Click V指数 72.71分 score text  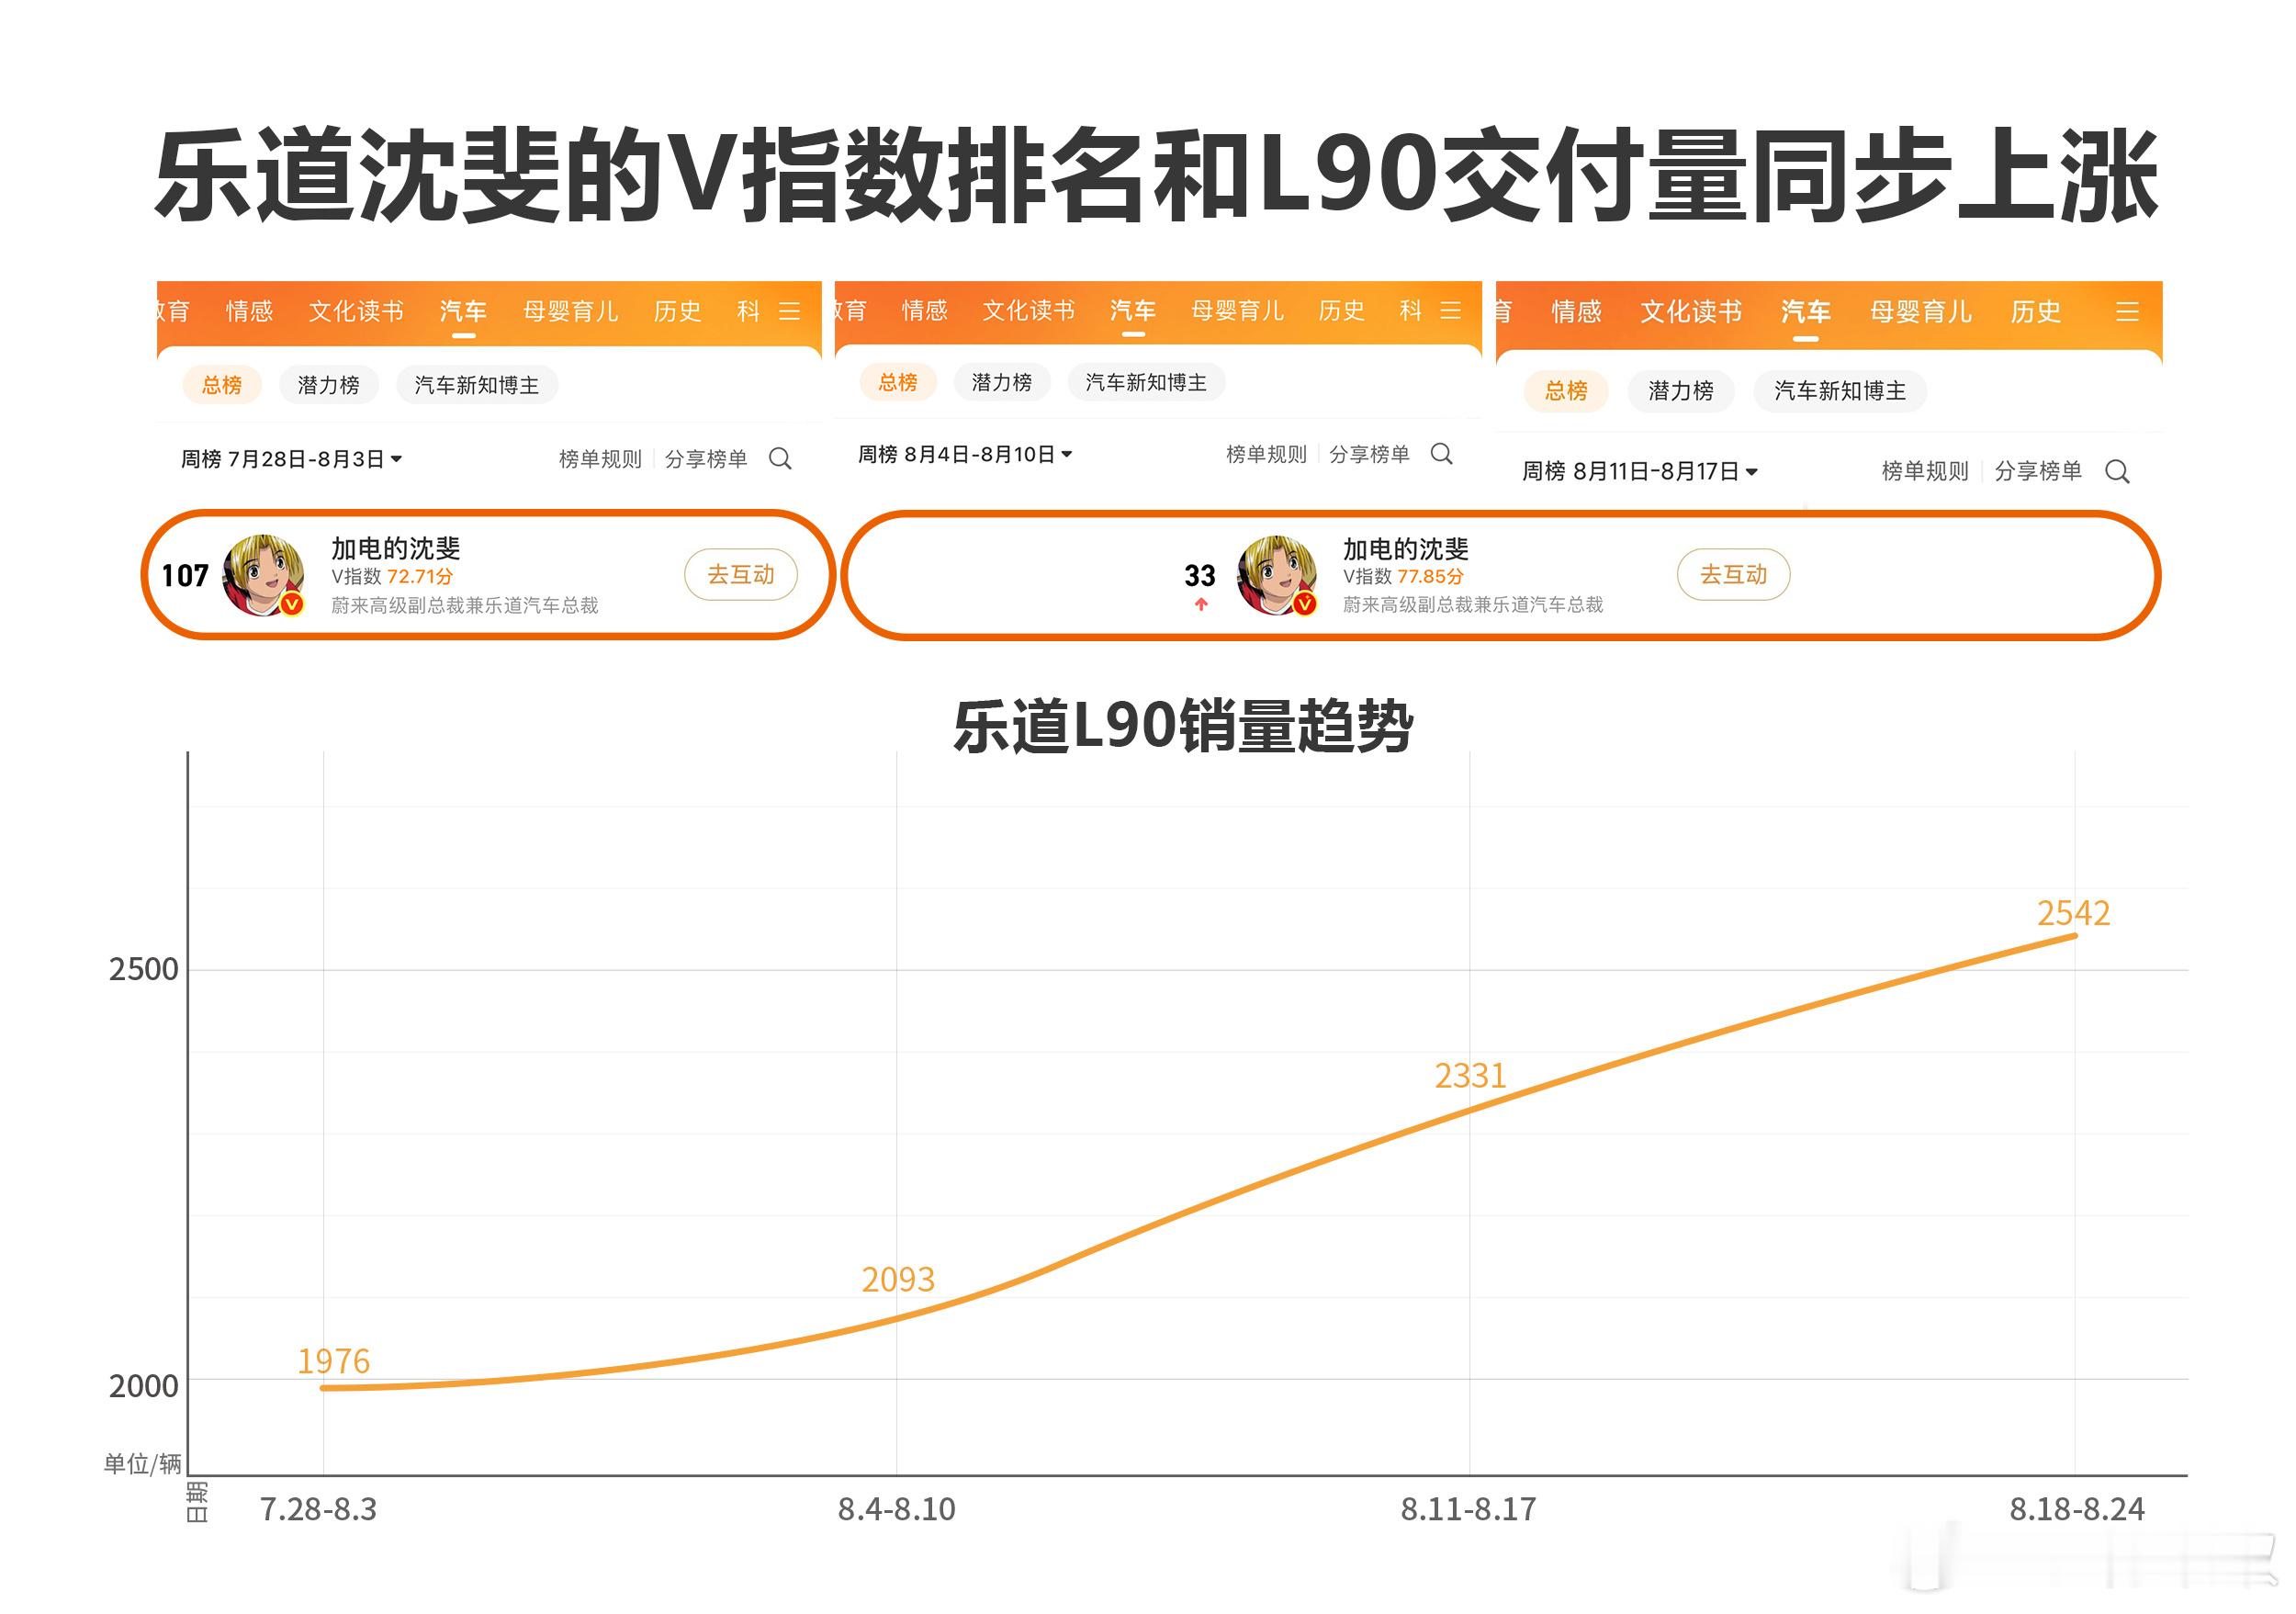(x=392, y=577)
